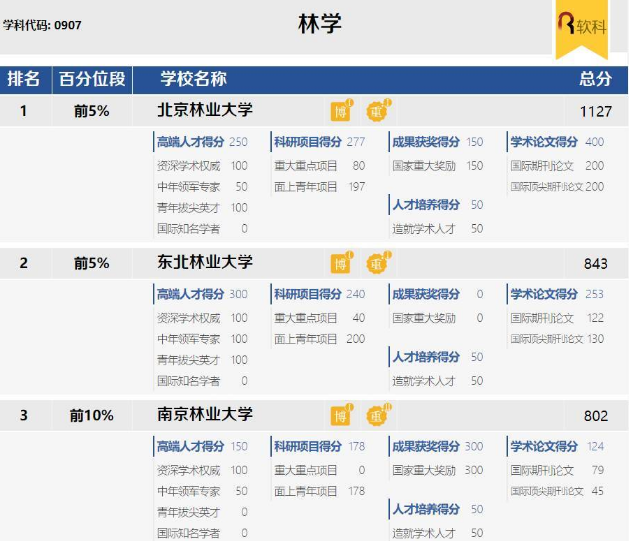Image resolution: width=629 pixels, height=541 pixels.
Task: Select the text 学科代码: 0907
Action: click(42, 25)
